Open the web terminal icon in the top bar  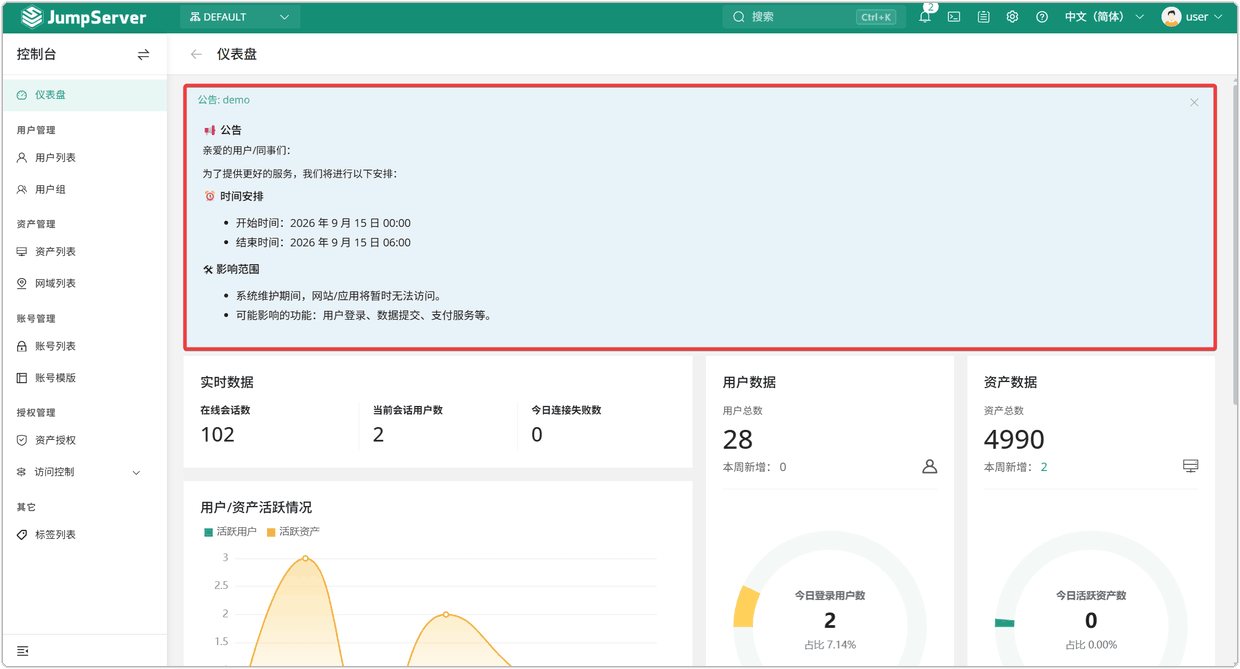(x=954, y=17)
